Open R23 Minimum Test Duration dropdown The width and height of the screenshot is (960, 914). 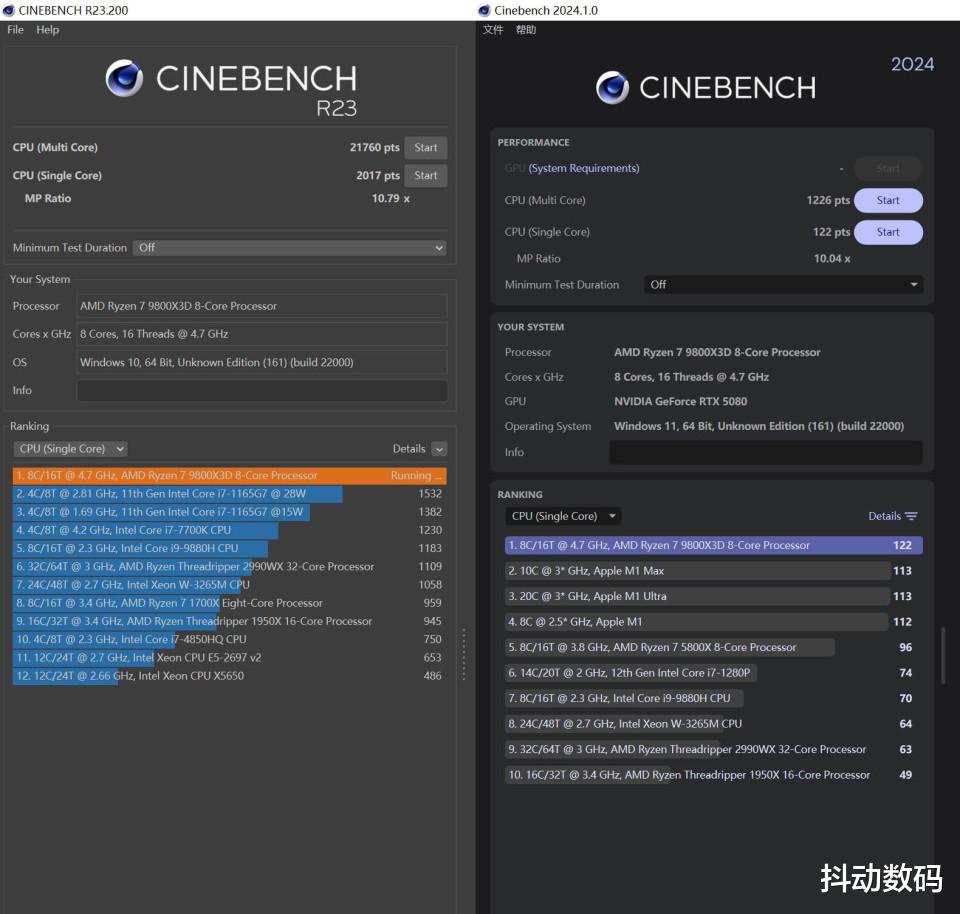point(289,248)
